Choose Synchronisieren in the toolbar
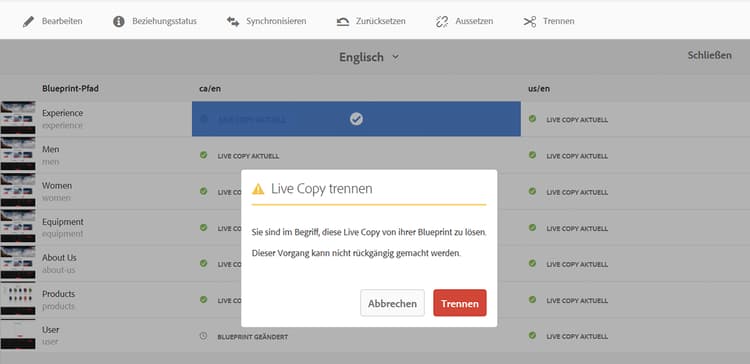Screen dimensions: 750x364 tap(276, 22)
